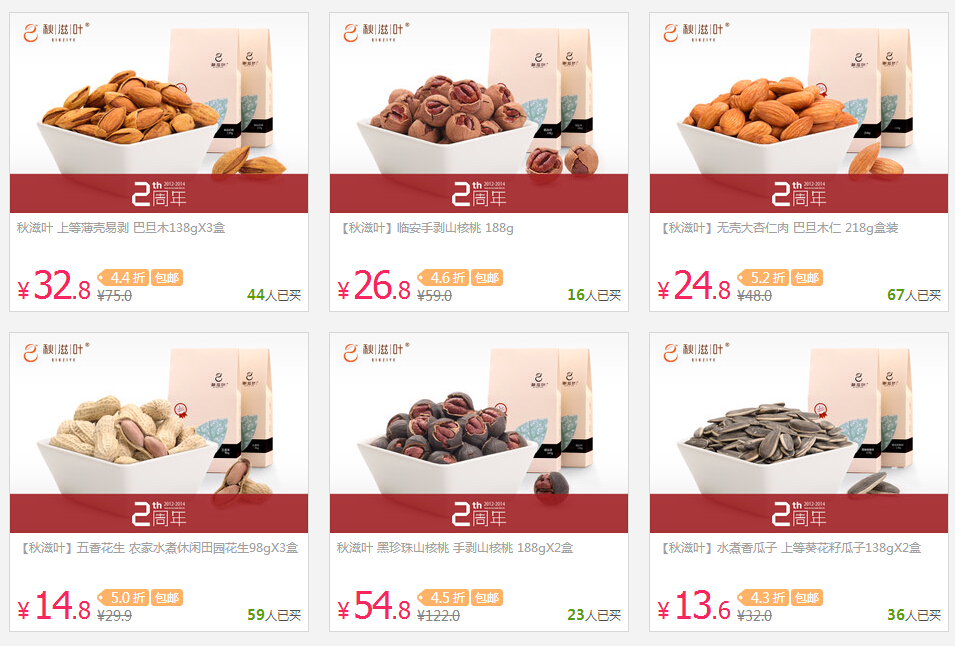The height and width of the screenshot is (646, 955).
Task: Open the 无壳大杏仁肉 product image
Action: point(798,113)
